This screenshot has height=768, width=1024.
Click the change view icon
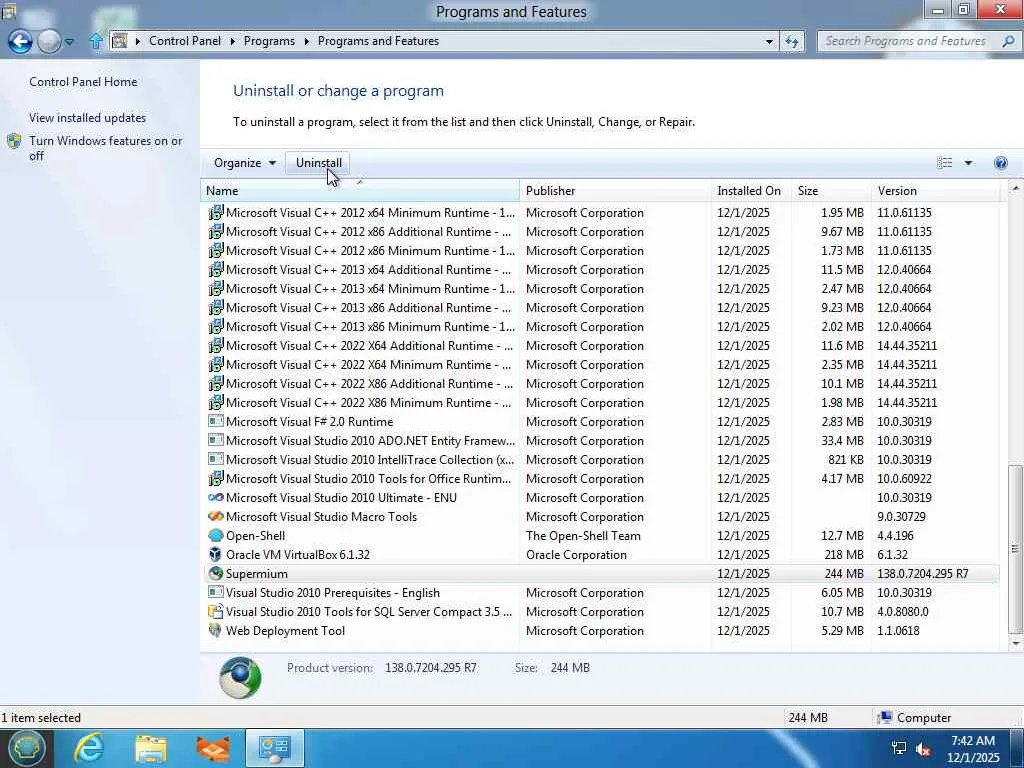point(944,163)
